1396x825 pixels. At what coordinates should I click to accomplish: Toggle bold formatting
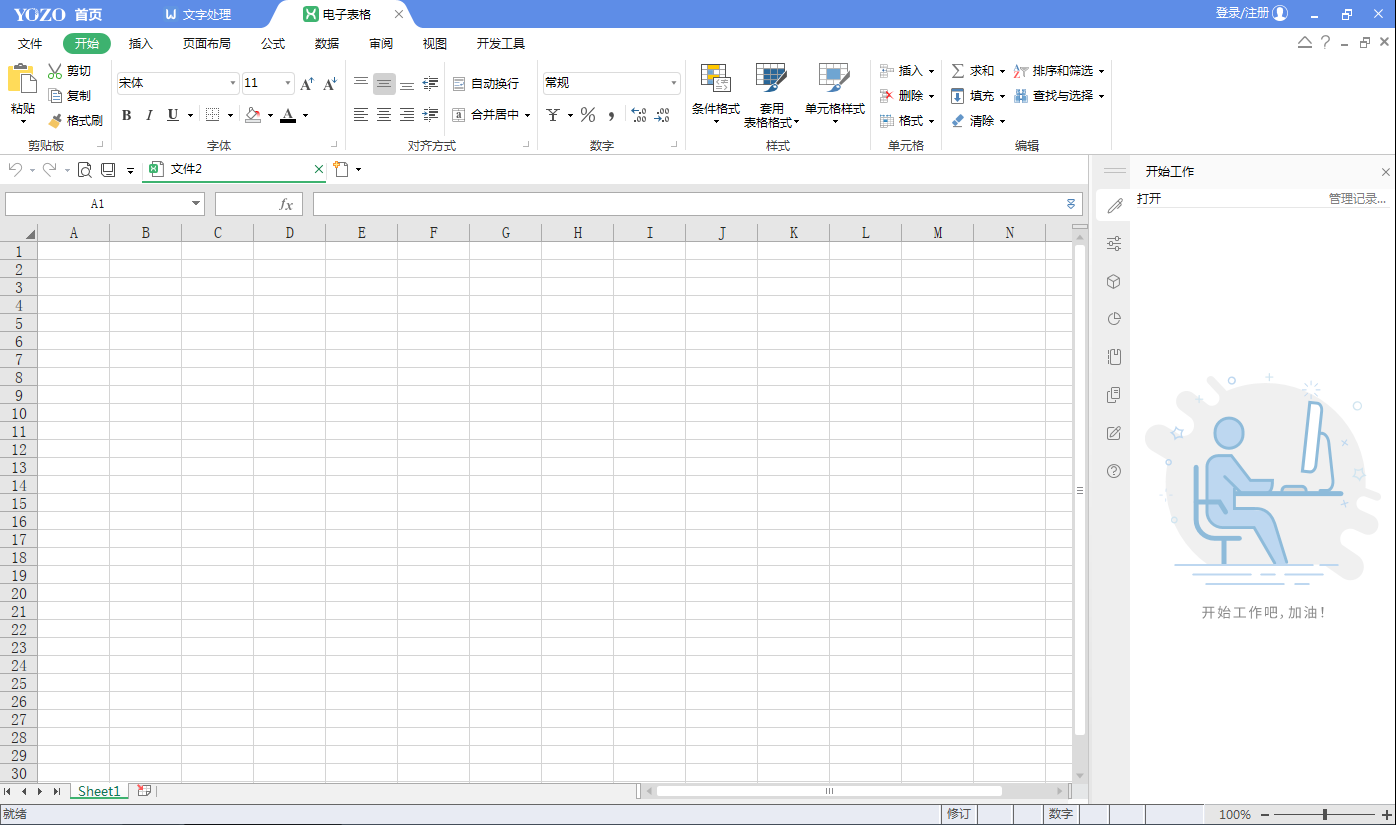coord(127,115)
